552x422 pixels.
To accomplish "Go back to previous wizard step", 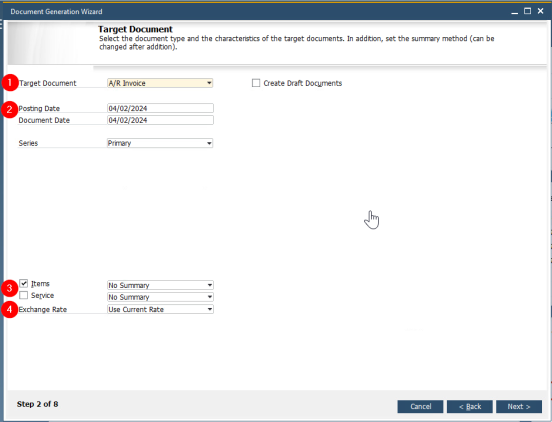I will tap(470, 407).
